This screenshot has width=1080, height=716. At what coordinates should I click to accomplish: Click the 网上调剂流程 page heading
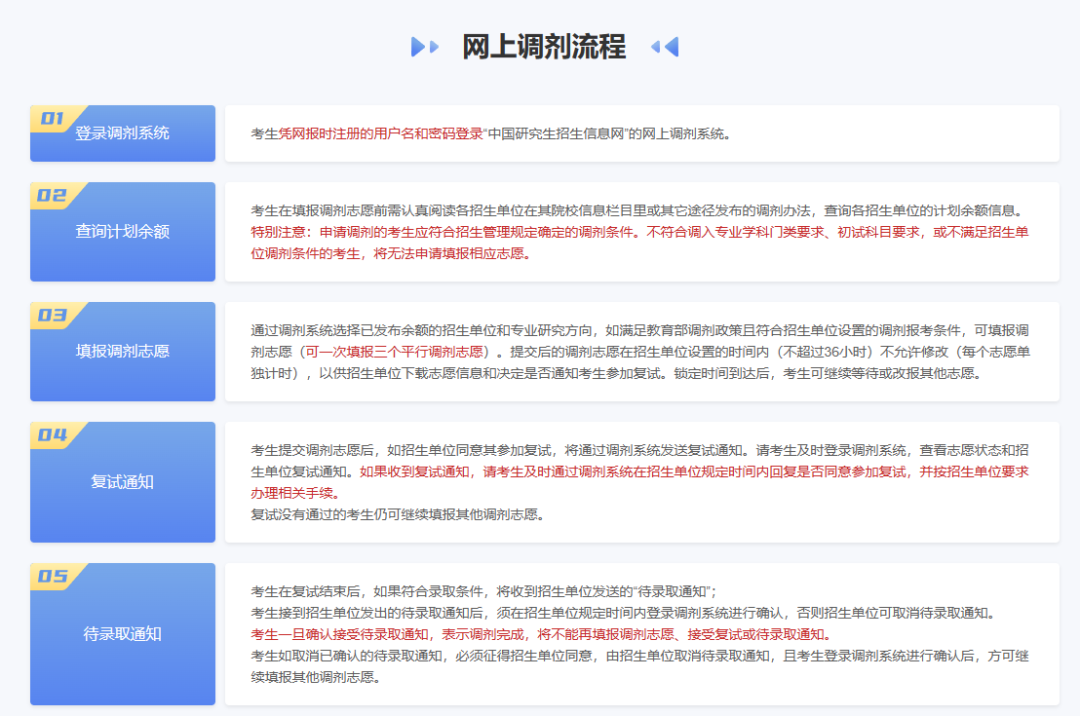[x=543, y=46]
